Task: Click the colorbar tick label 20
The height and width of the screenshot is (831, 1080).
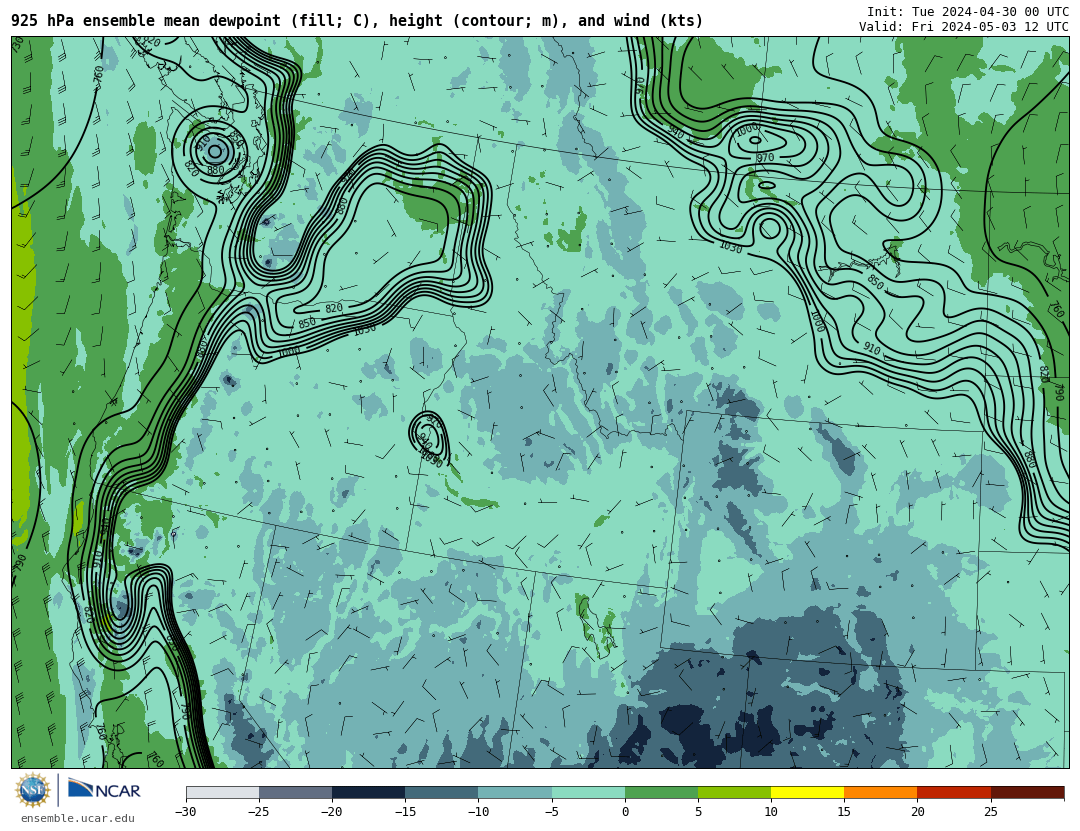Action: pos(917,812)
